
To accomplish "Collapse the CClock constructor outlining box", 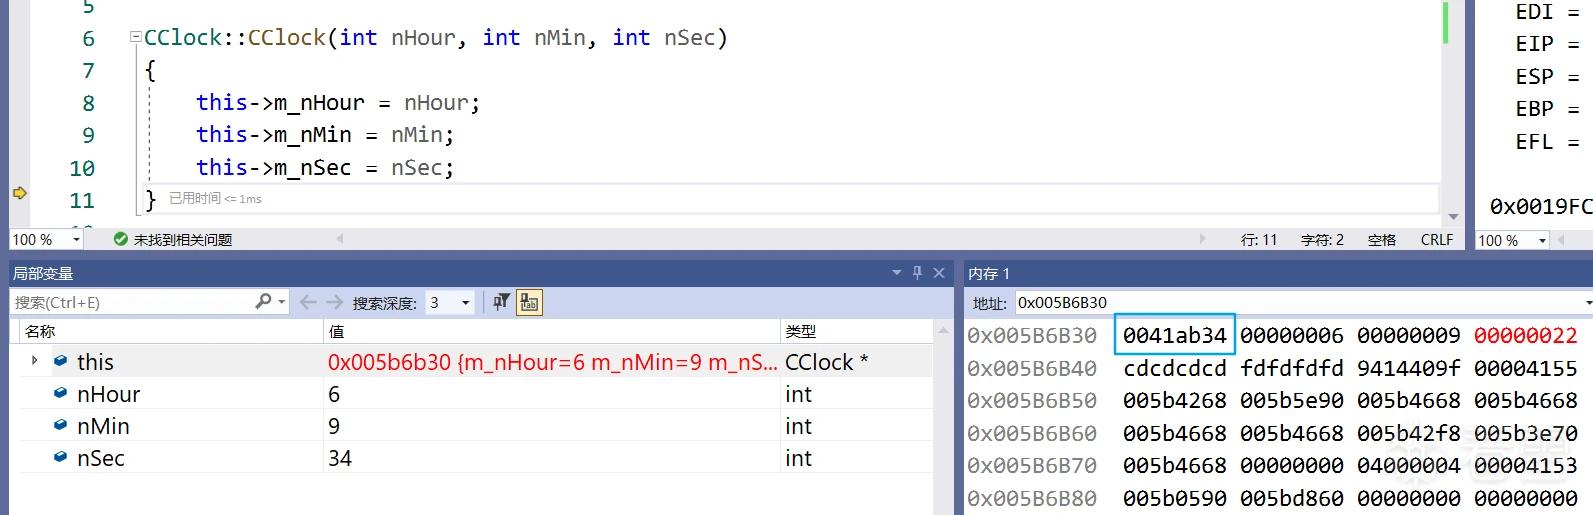I will click(135, 38).
